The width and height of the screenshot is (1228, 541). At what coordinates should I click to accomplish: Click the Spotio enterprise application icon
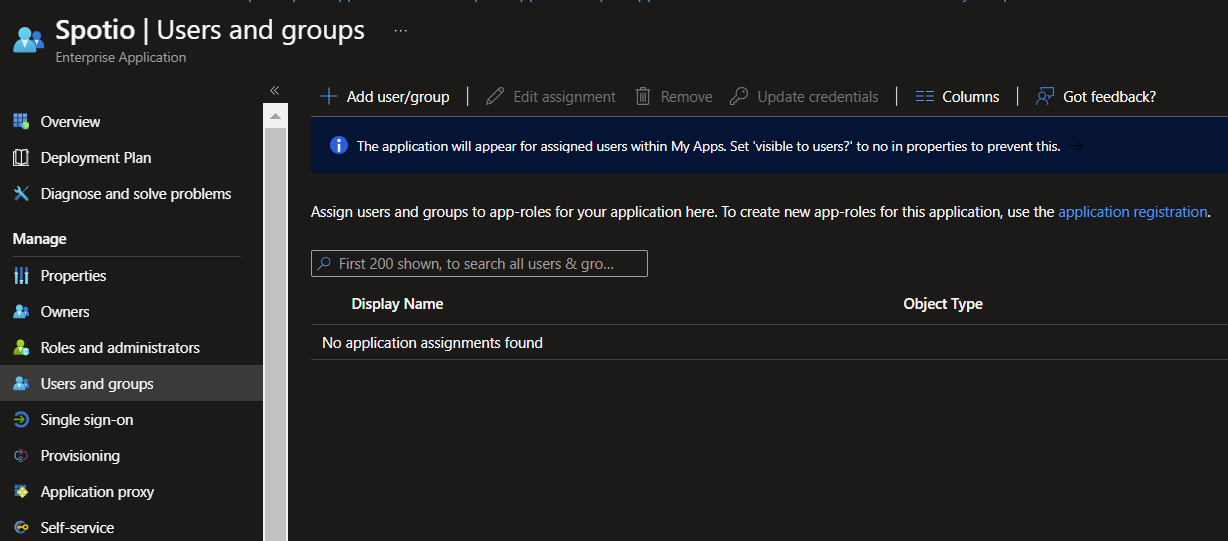tap(28, 40)
